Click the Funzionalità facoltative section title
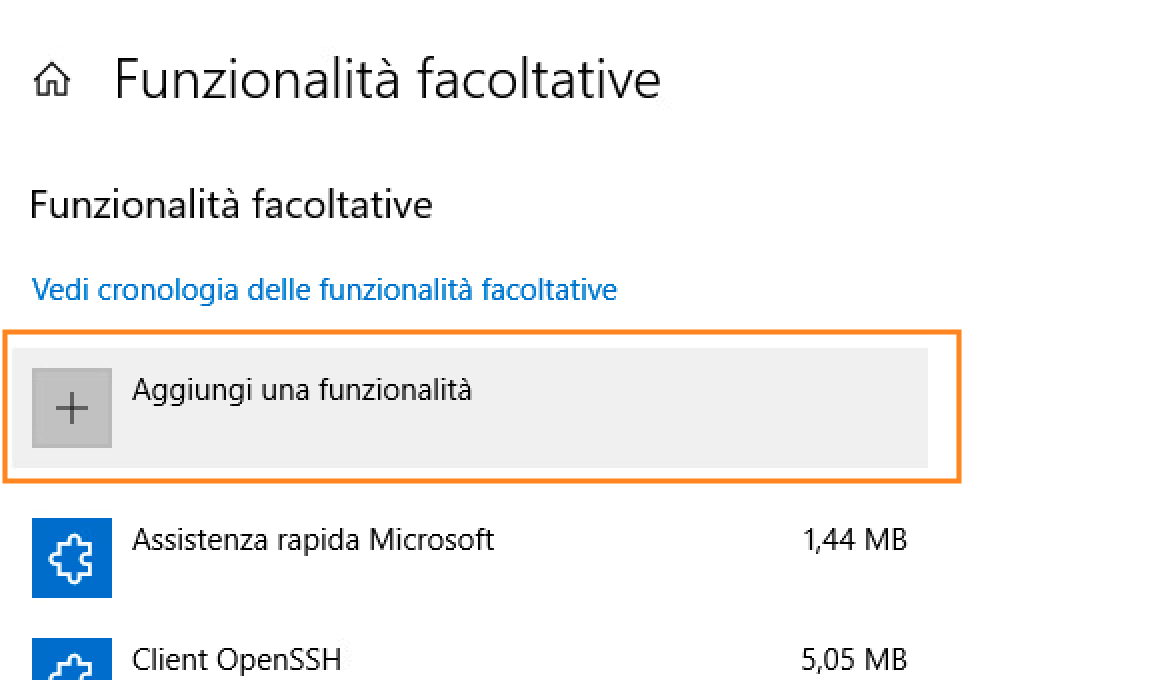The width and height of the screenshot is (1156, 680). tap(231, 204)
